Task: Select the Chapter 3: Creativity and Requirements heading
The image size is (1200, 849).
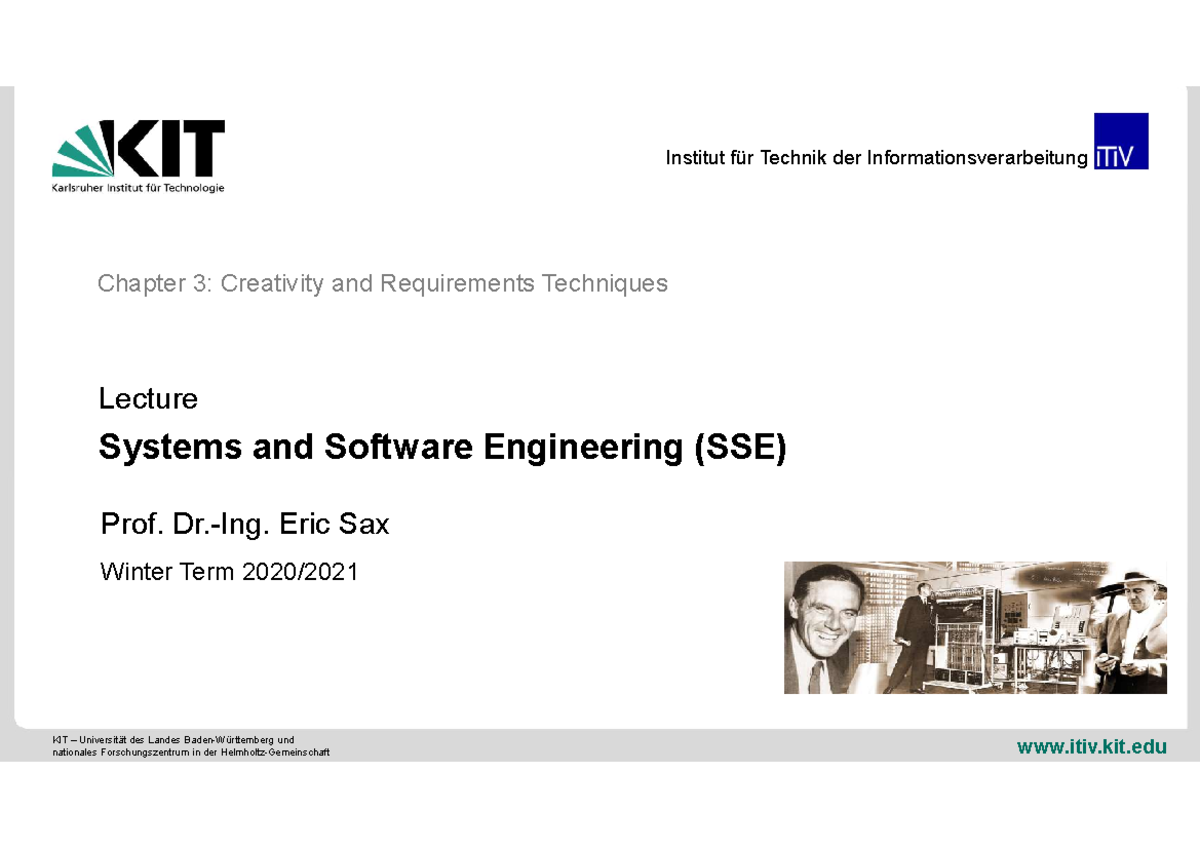Action: 382,283
